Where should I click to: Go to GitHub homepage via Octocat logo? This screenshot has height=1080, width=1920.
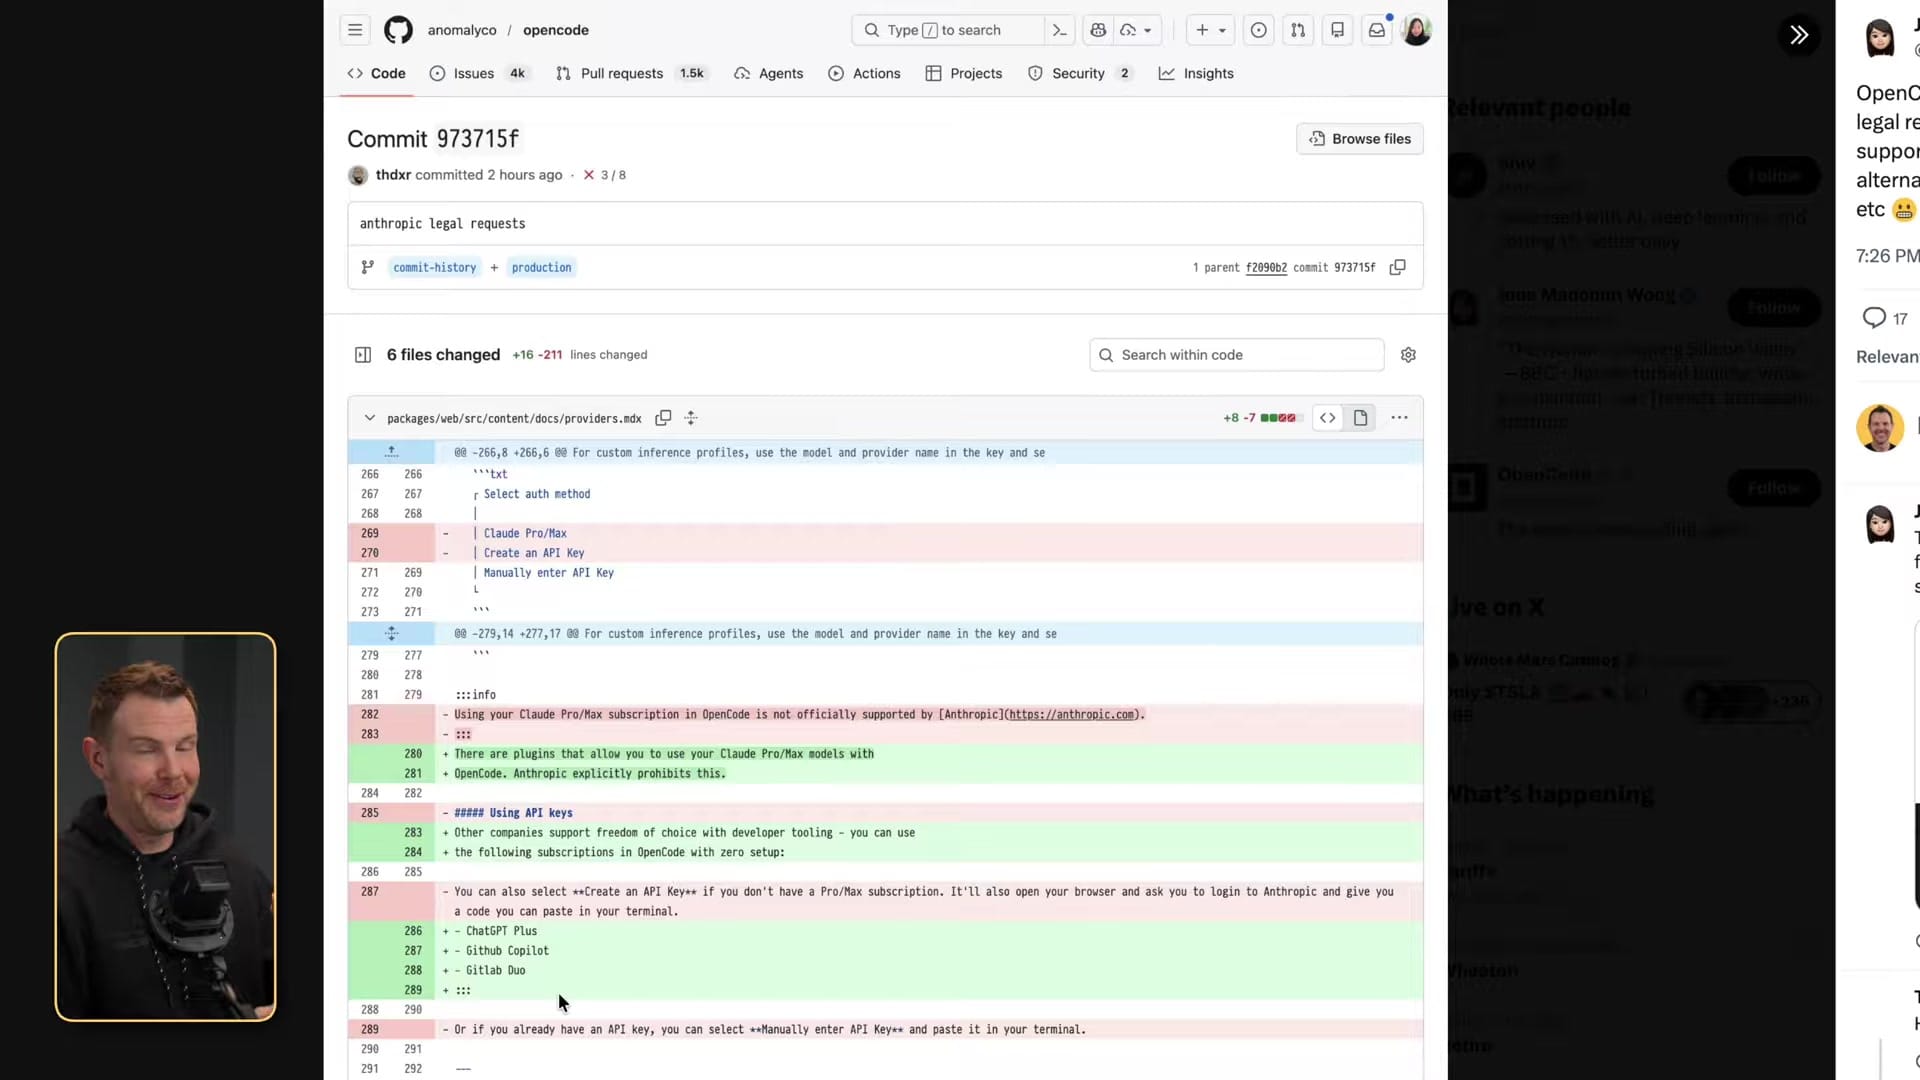(398, 30)
